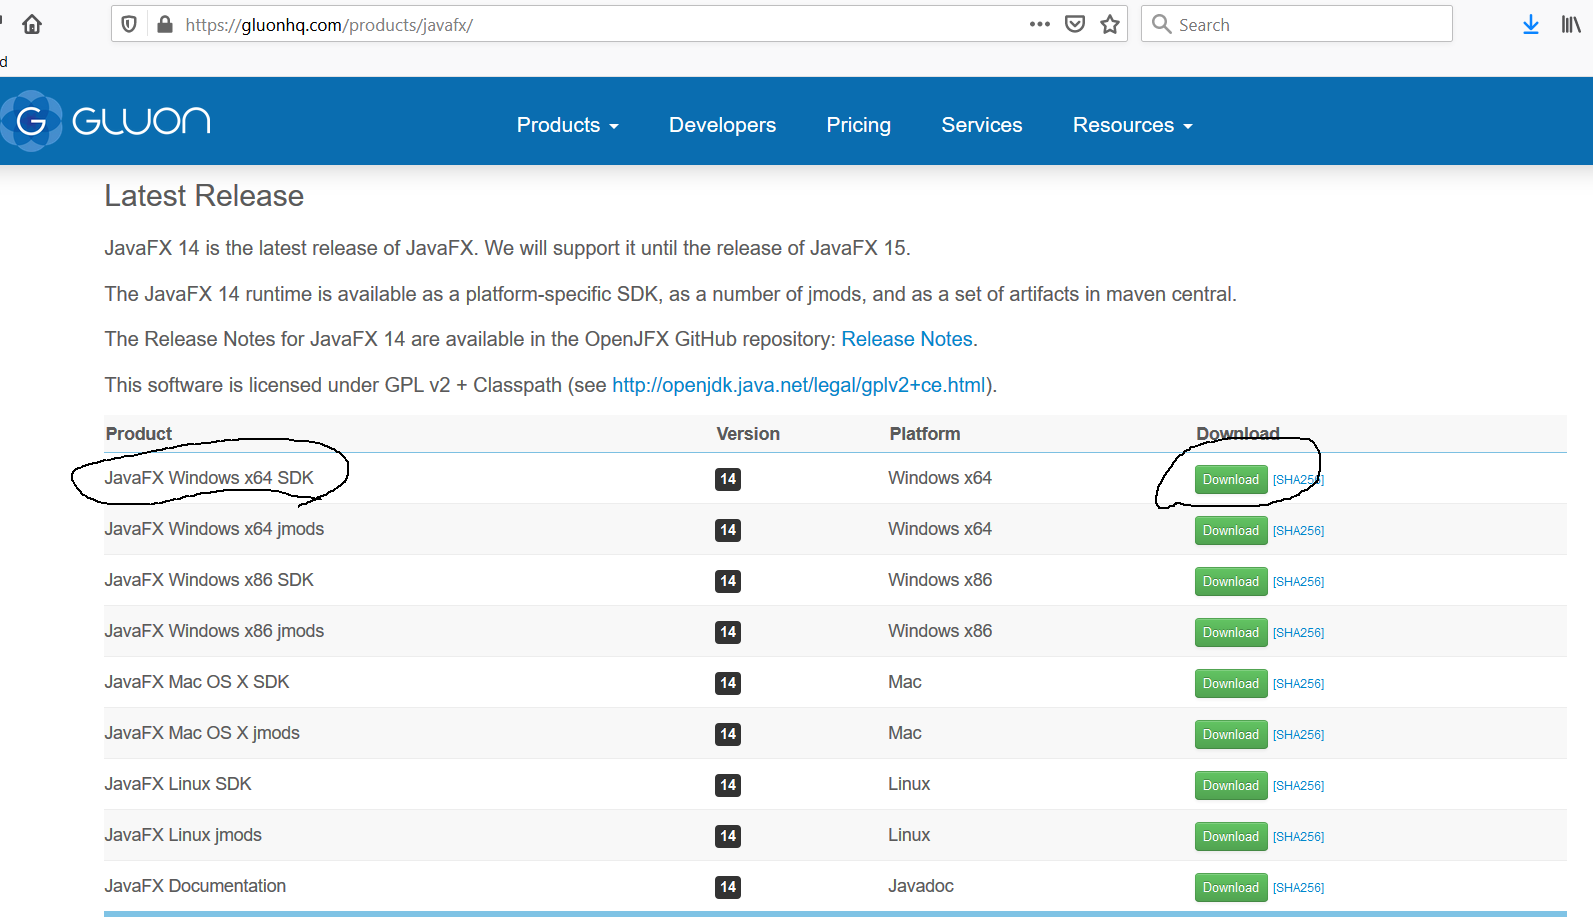Click the Mac platform cell for Mac OS X SDK
This screenshot has width=1593, height=923.
tap(905, 682)
